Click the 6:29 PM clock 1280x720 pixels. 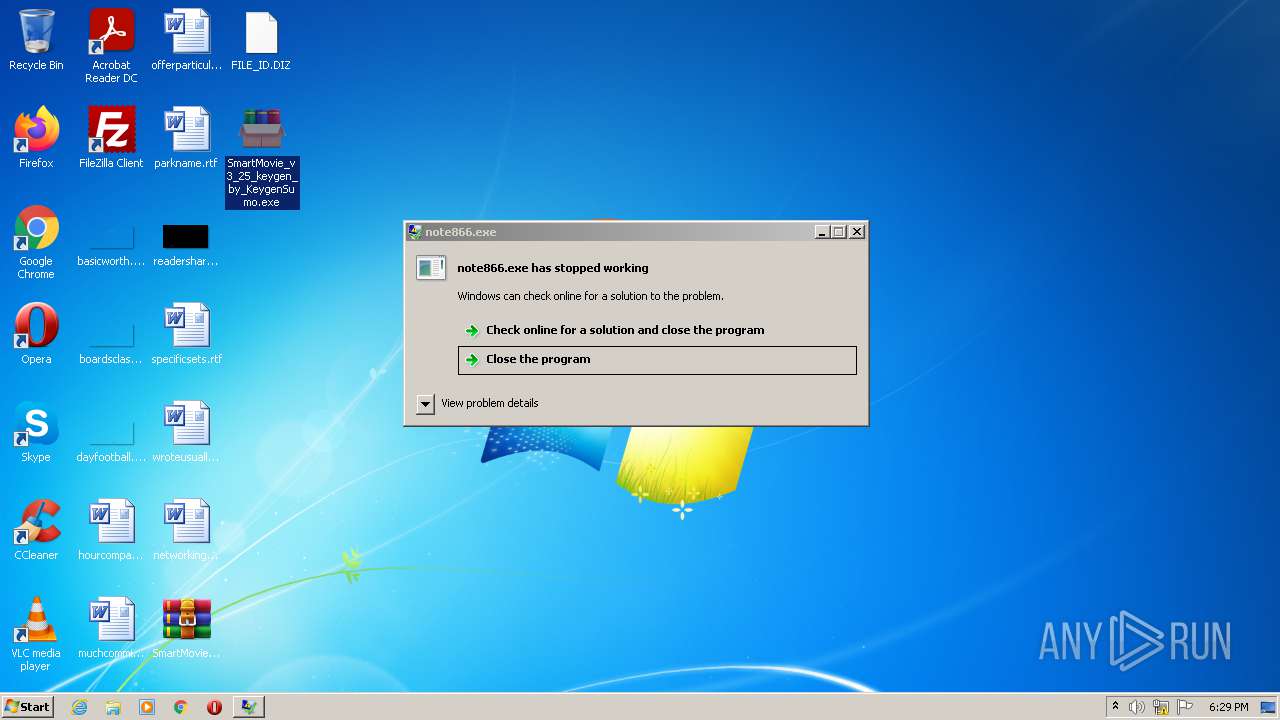[x=1228, y=707]
